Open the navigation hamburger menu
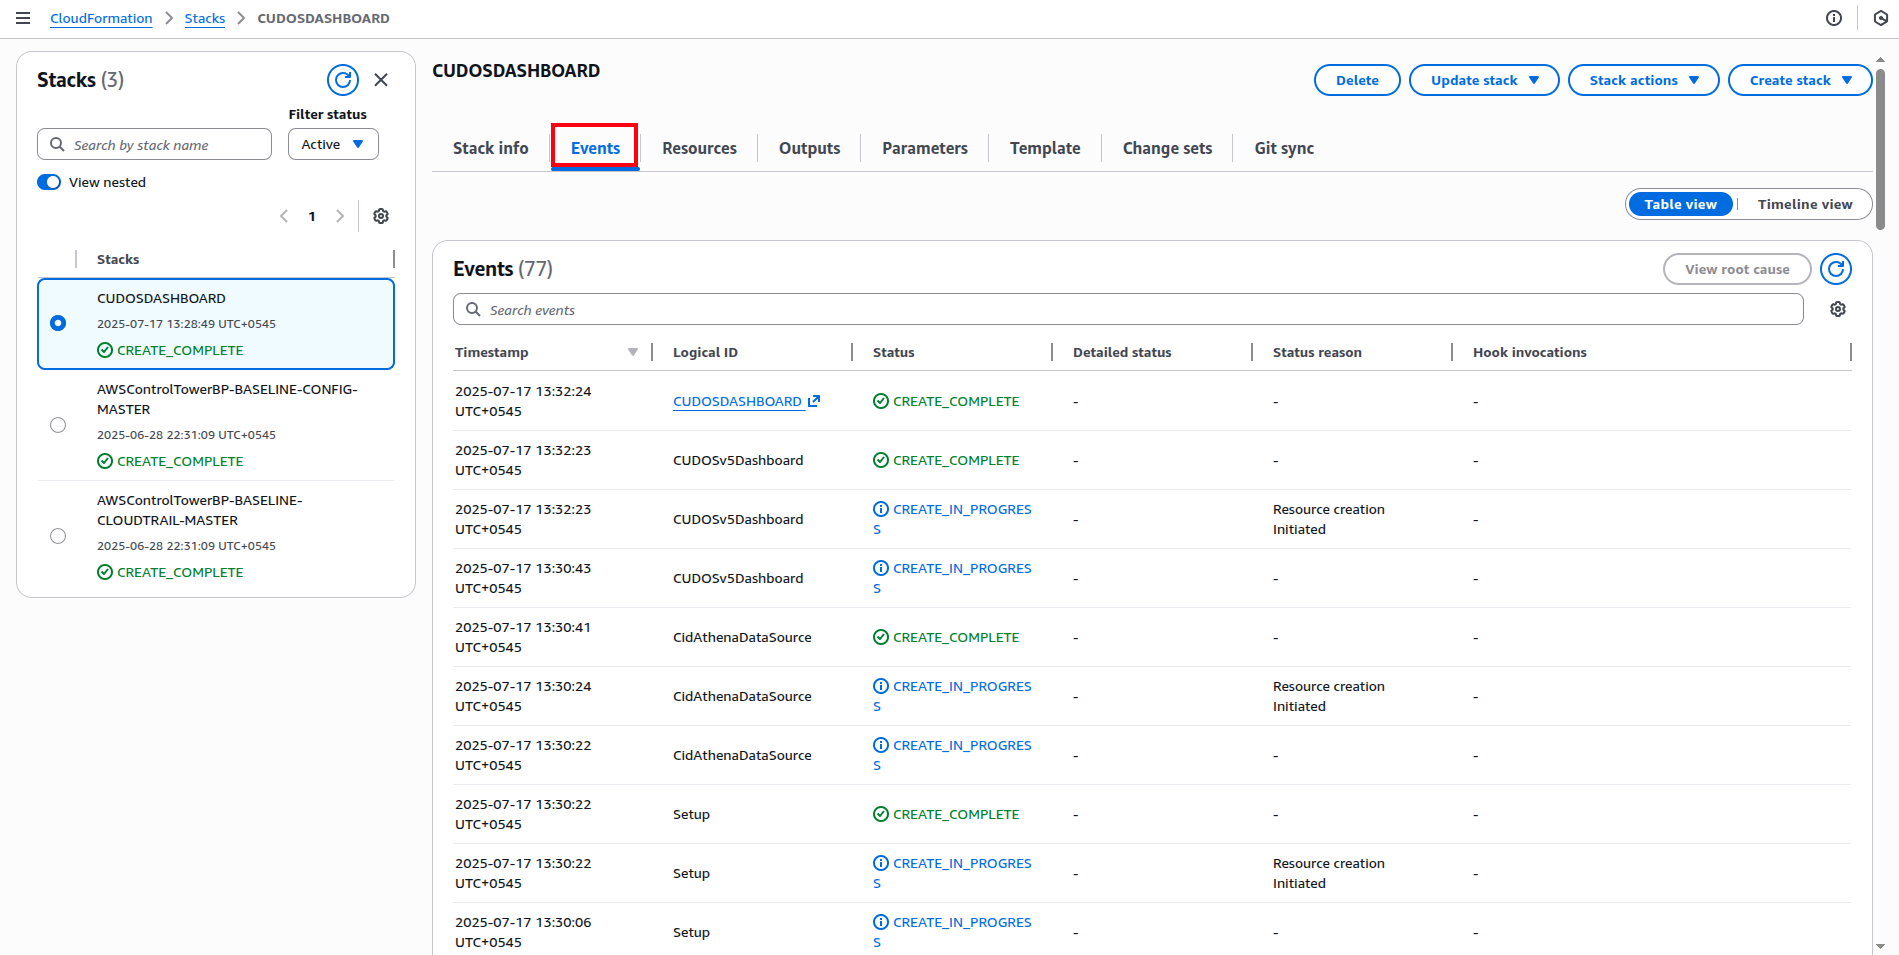 click(x=23, y=17)
